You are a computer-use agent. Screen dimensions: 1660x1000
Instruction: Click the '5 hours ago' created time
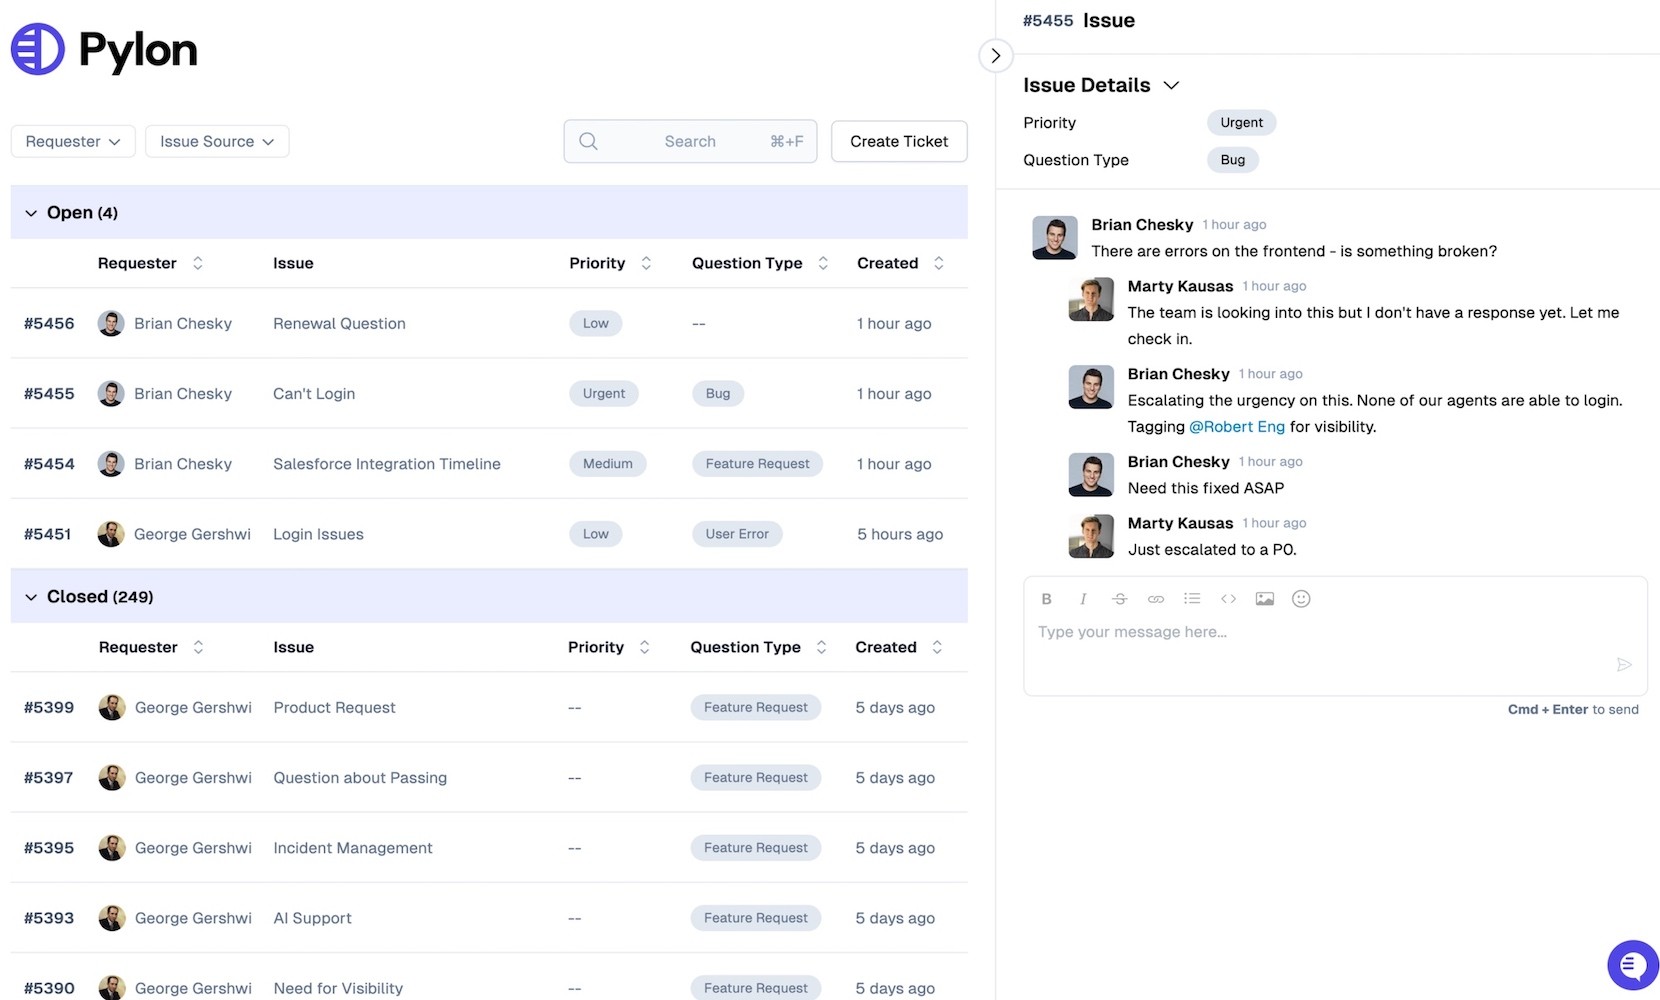coord(900,534)
